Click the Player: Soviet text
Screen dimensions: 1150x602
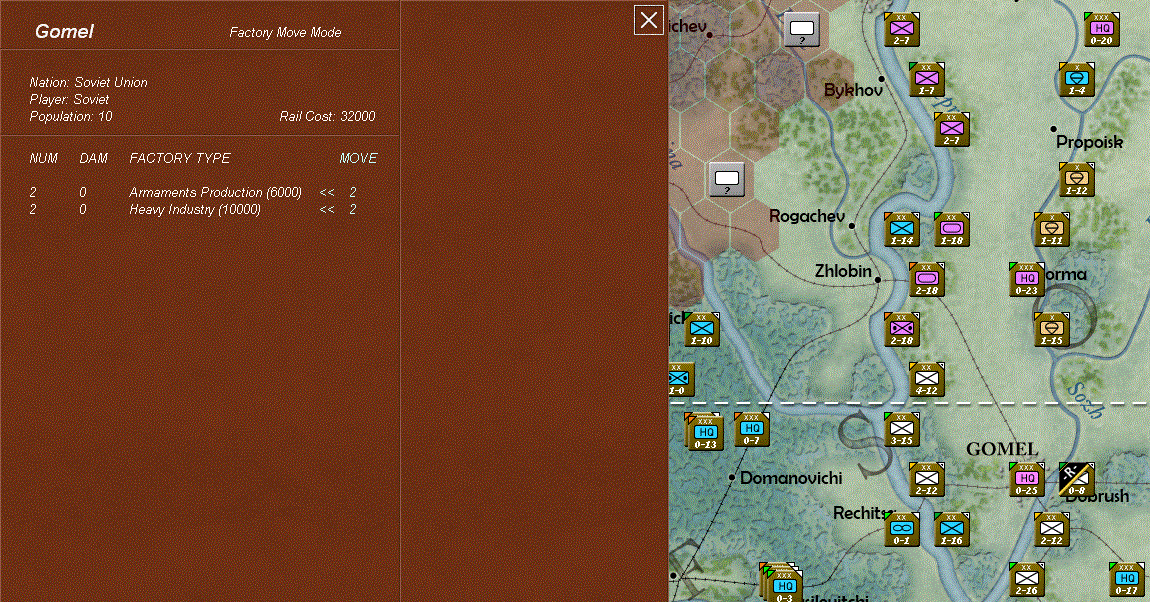(x=69, y=100)
